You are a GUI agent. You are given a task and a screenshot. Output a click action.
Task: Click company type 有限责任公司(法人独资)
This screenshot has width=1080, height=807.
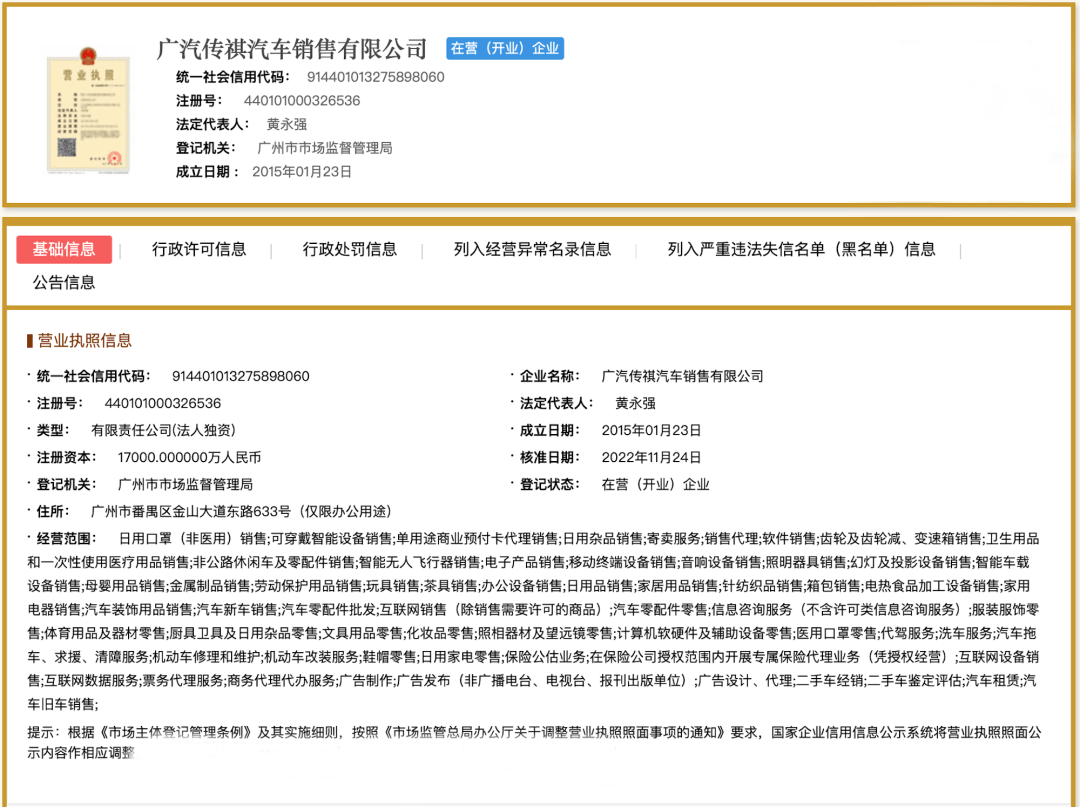click(x=163, y=430)
